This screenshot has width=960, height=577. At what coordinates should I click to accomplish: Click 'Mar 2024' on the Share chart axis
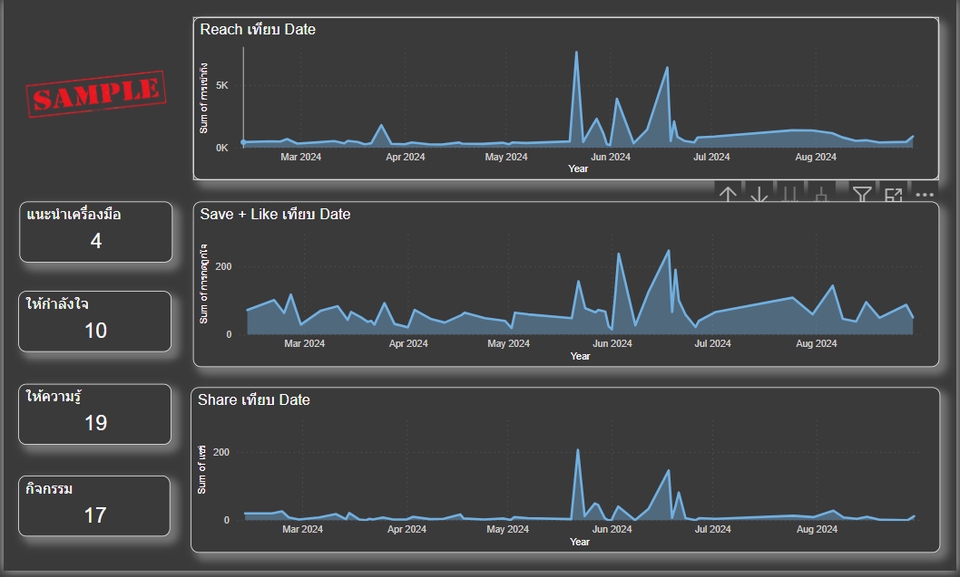click(302, 529)
